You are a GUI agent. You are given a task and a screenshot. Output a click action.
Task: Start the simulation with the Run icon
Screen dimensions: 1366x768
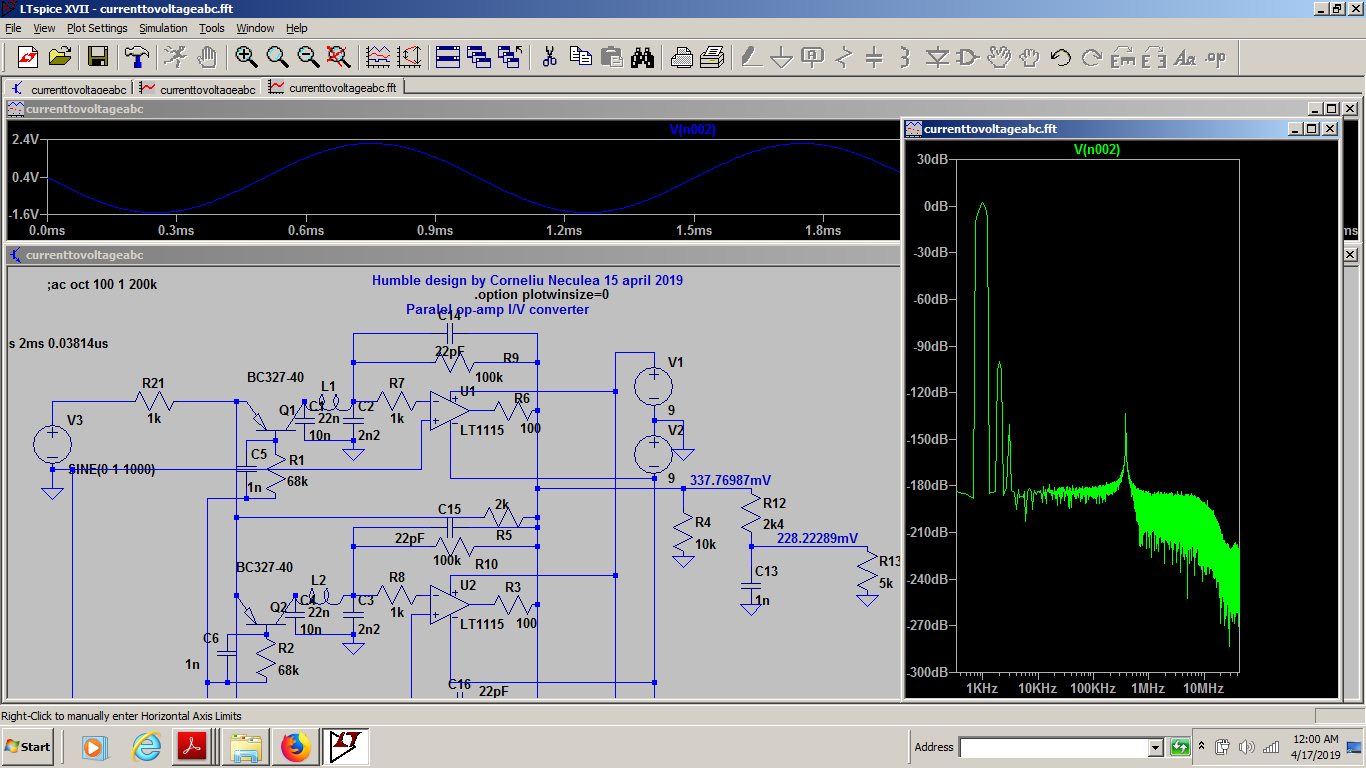pyautogui.click(x=175, y=57)
